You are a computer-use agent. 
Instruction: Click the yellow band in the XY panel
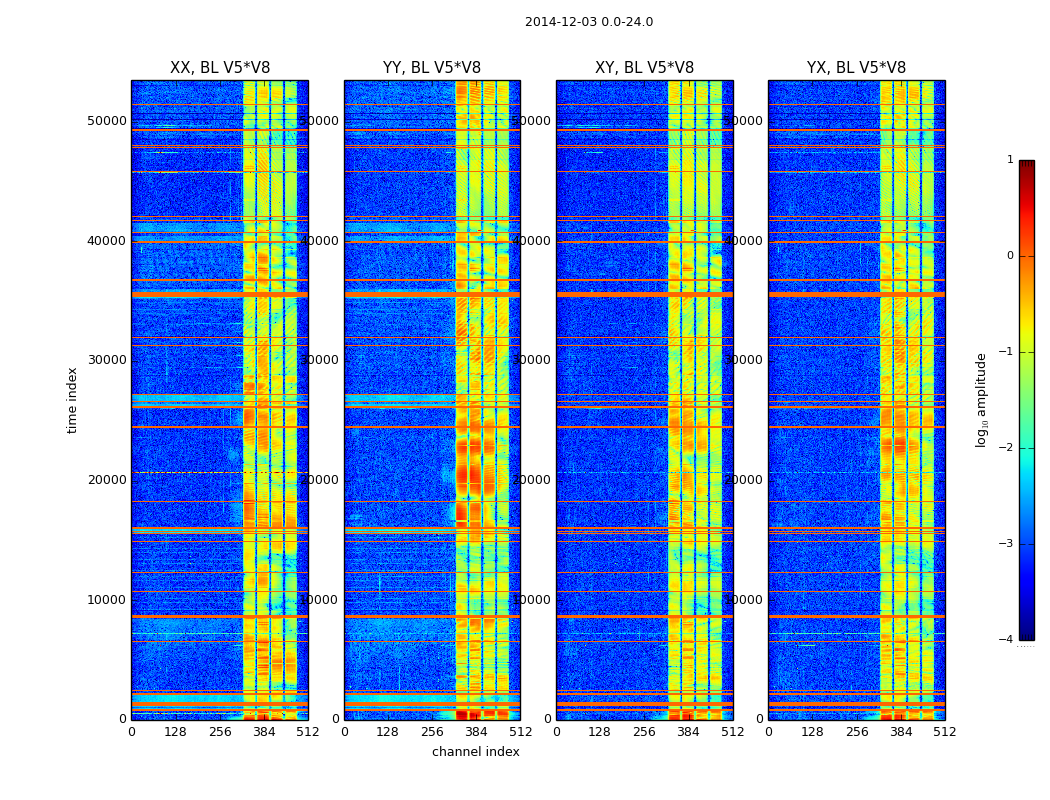695,402
